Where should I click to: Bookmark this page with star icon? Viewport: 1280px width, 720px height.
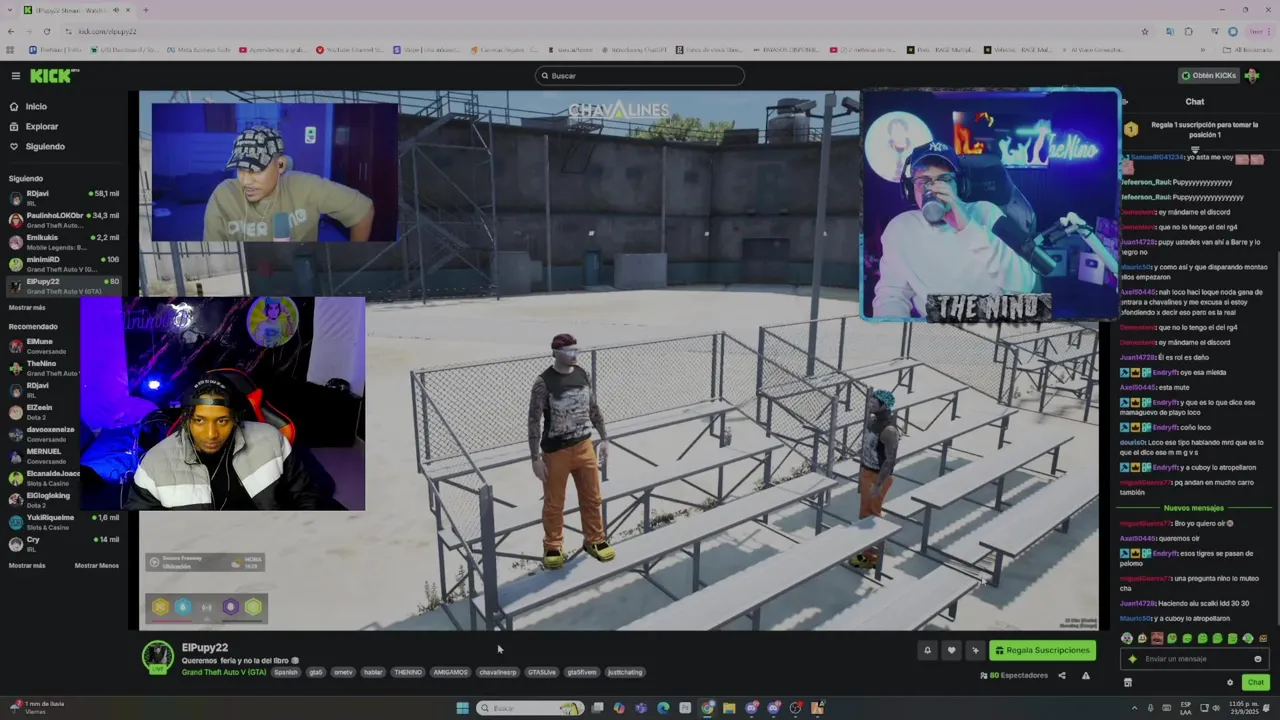(x=1145, y=31)
